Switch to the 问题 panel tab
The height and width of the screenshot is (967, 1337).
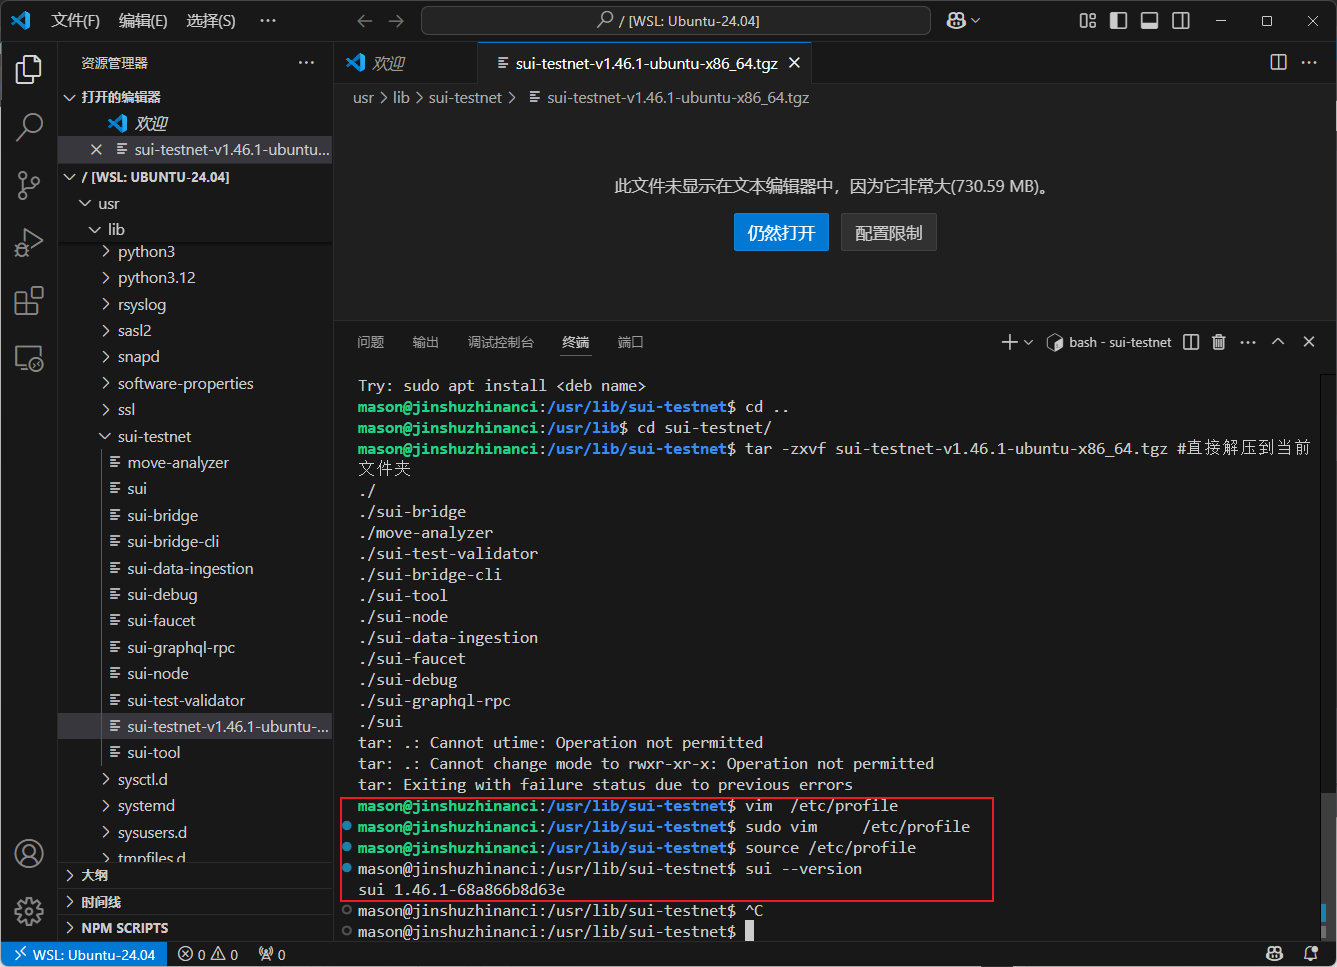(x=371, y=342)
